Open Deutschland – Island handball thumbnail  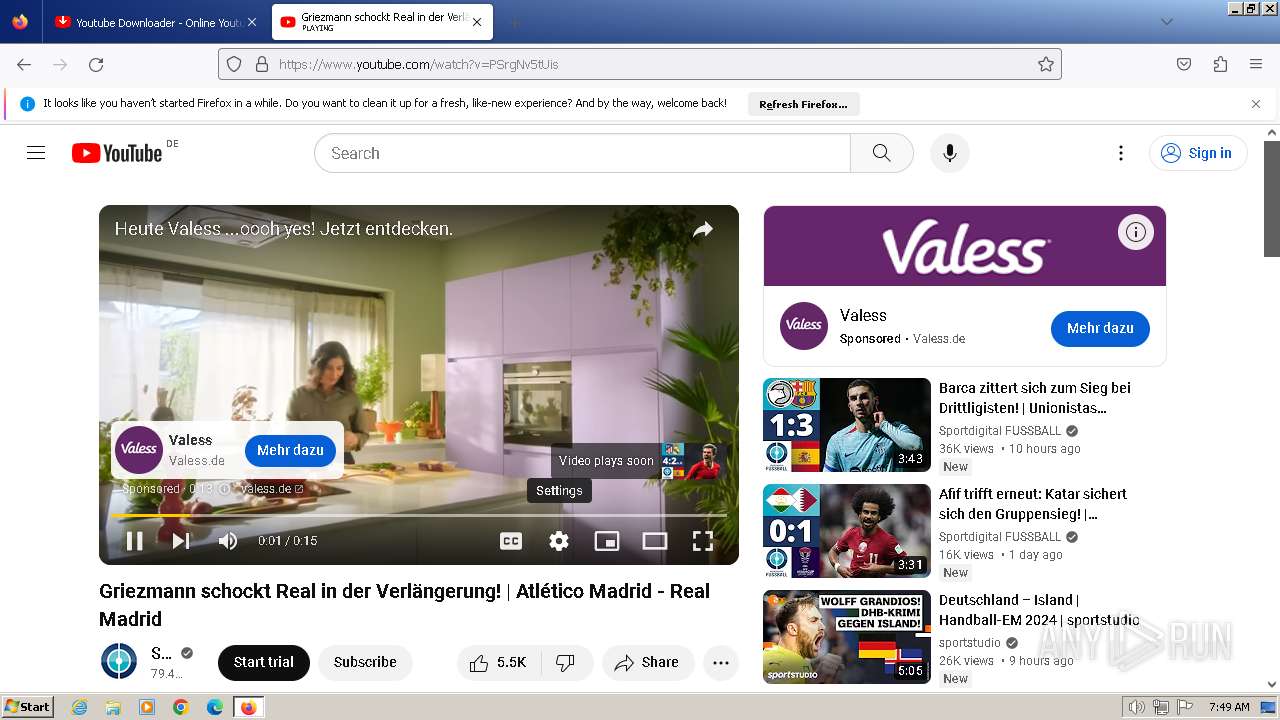coord(847,637)
